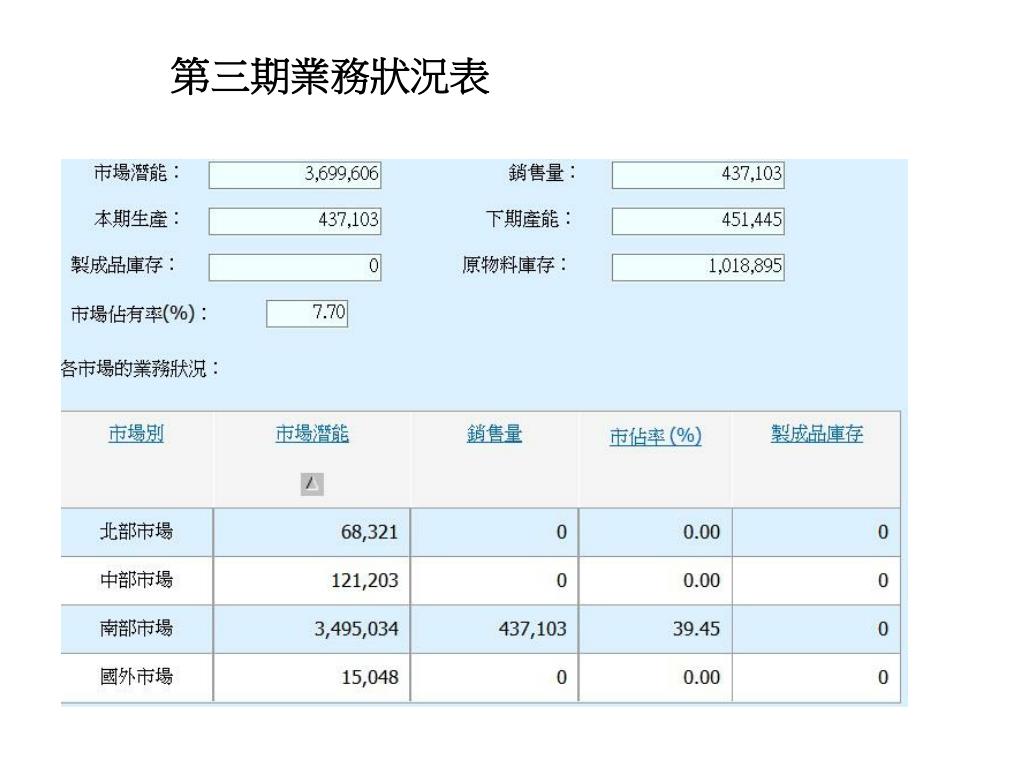Sort by 市場別 column header
1024x768 pixels.
[x=136, y=434]
